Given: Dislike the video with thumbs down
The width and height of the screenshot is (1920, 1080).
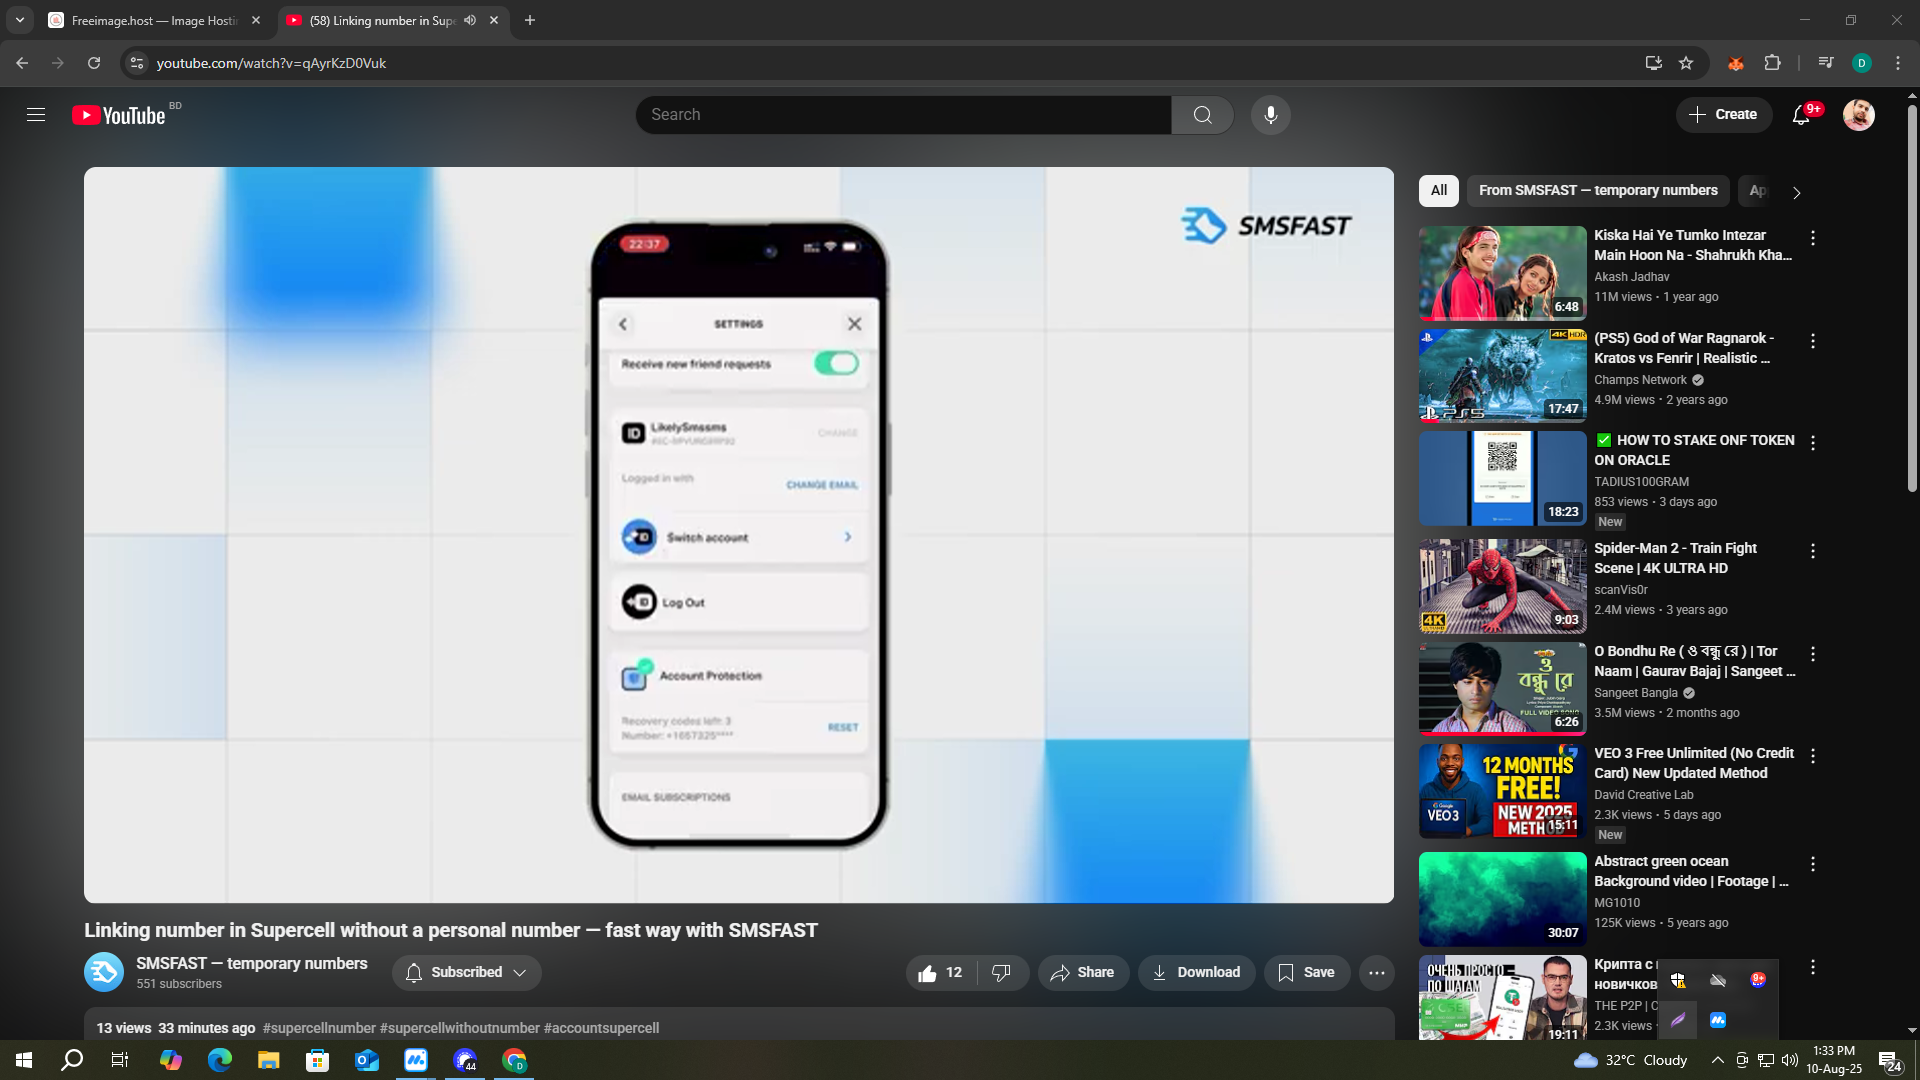Looking at the screenshot, I should [x=1001, y=973].
